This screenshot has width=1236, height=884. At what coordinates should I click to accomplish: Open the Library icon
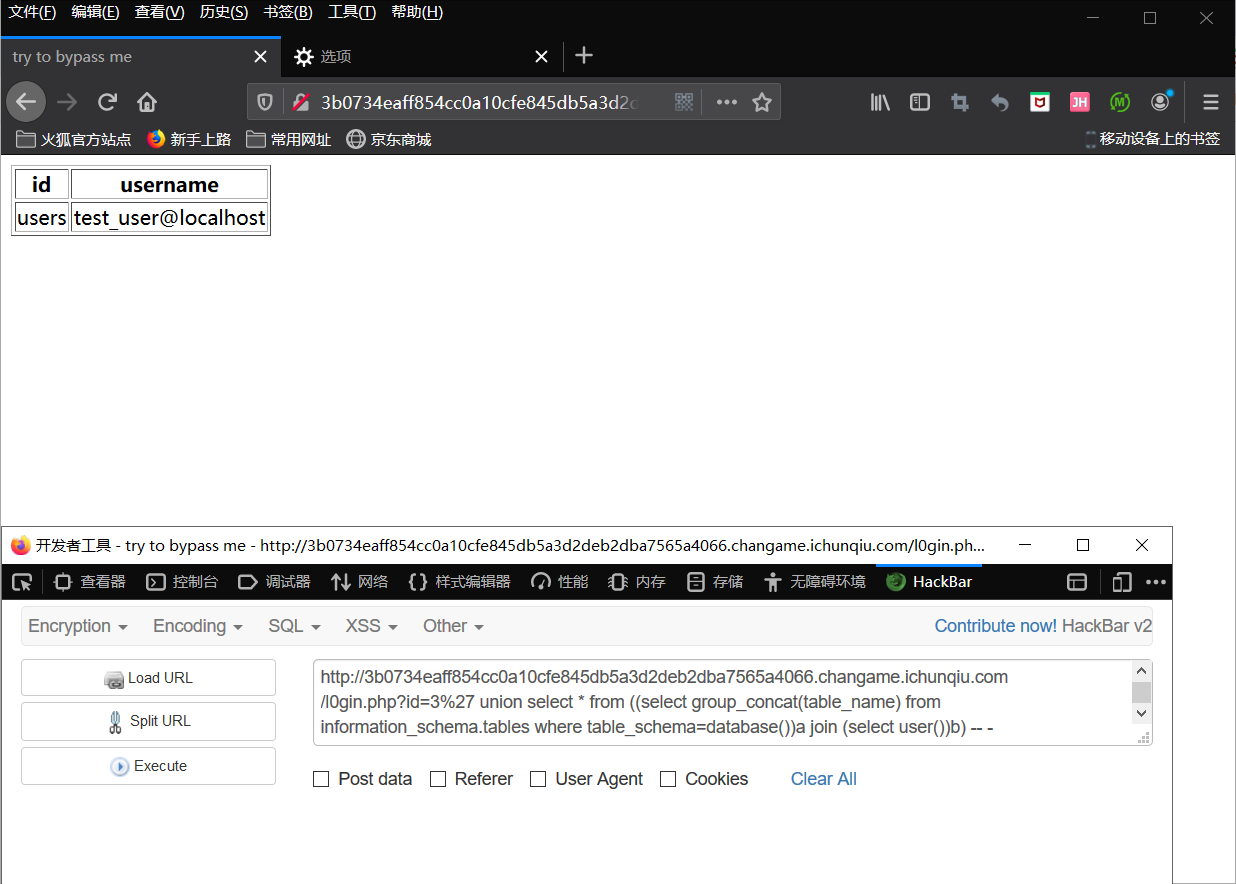pyautogui.click(x=880, y=102)
